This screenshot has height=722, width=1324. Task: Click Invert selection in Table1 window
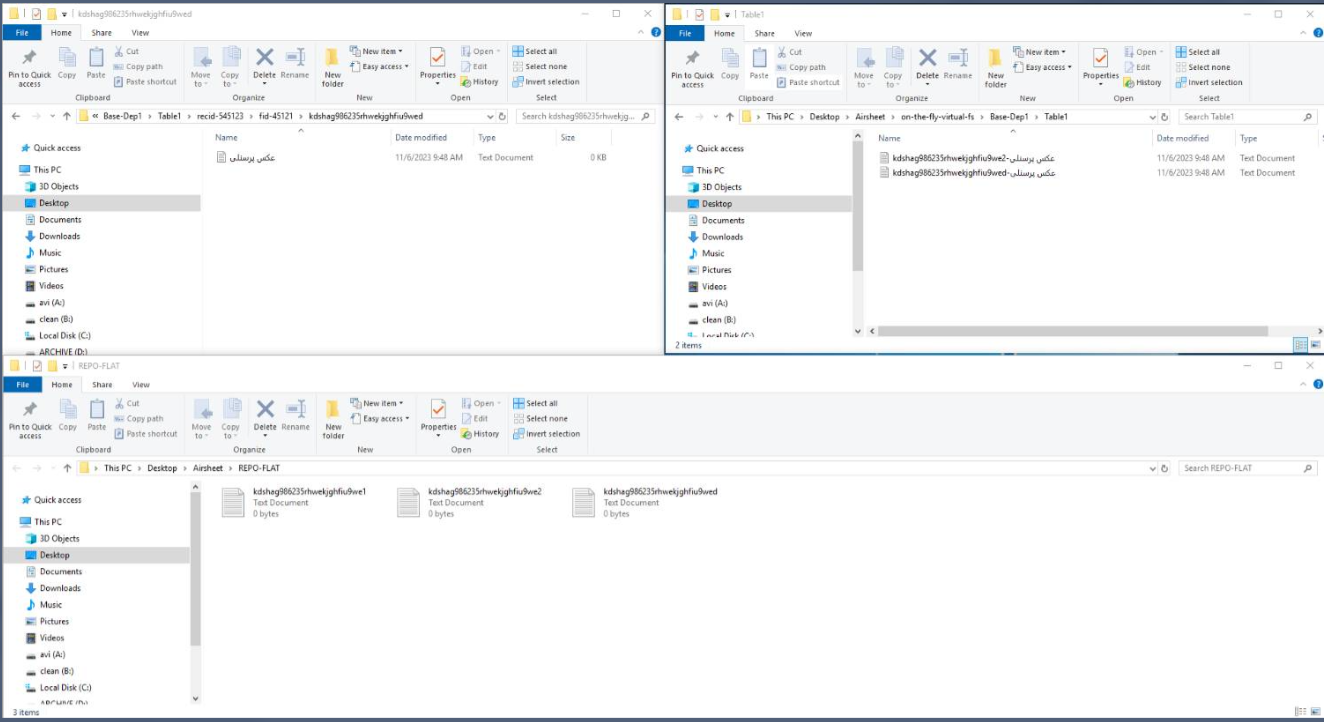pyautogui.click(x=1209, y=82)
